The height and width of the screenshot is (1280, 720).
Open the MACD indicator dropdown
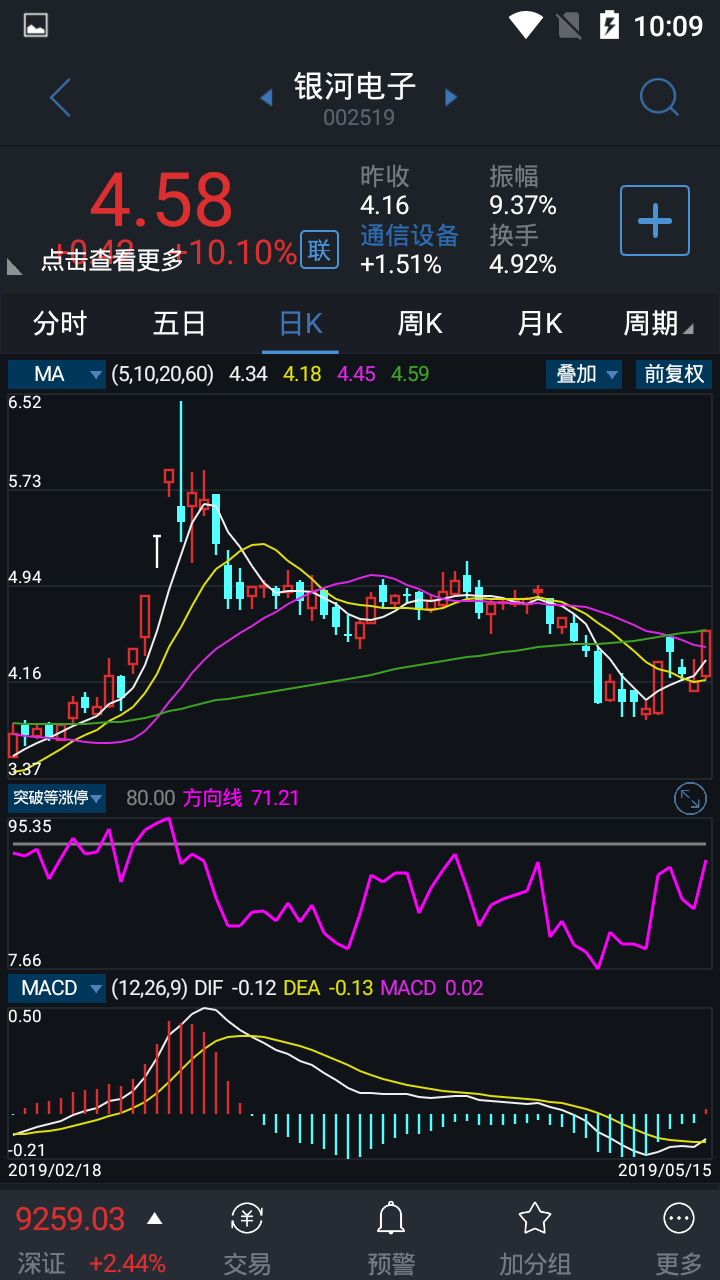[57, 988]
